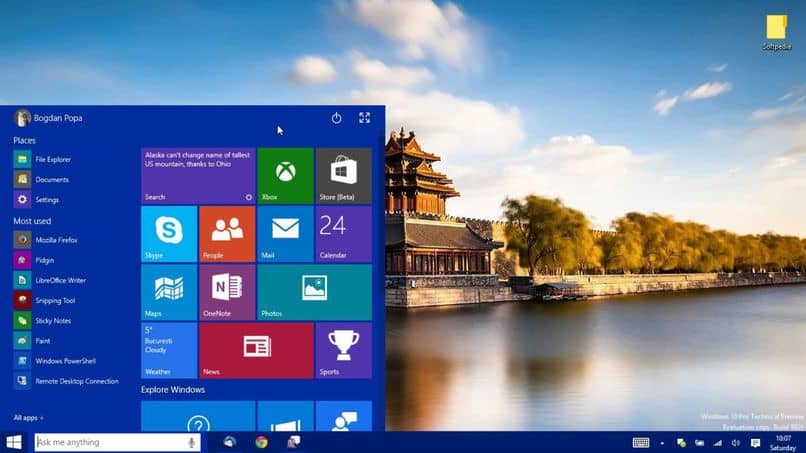
Task: Open the Weather tile for Bucuresti
Action: point(169,351)
